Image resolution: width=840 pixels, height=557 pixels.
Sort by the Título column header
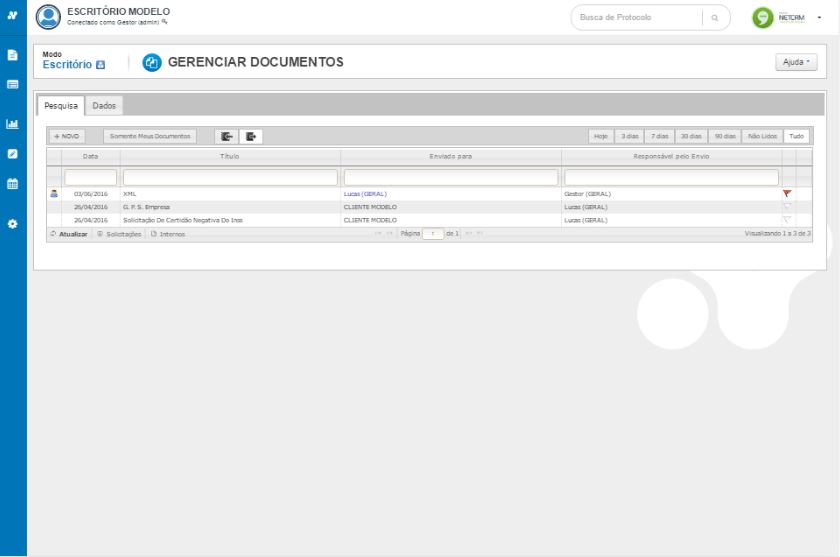pos(230,156)
